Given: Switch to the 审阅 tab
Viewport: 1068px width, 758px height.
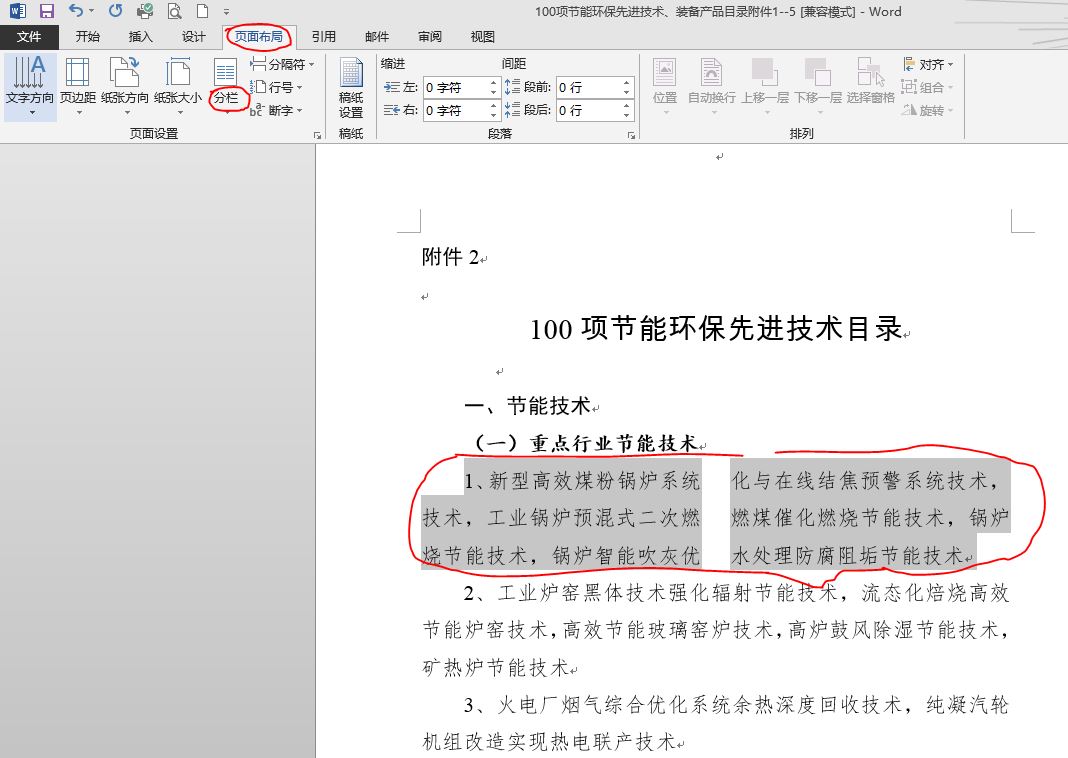Looking at the screenshot, I should pos(430,37).
